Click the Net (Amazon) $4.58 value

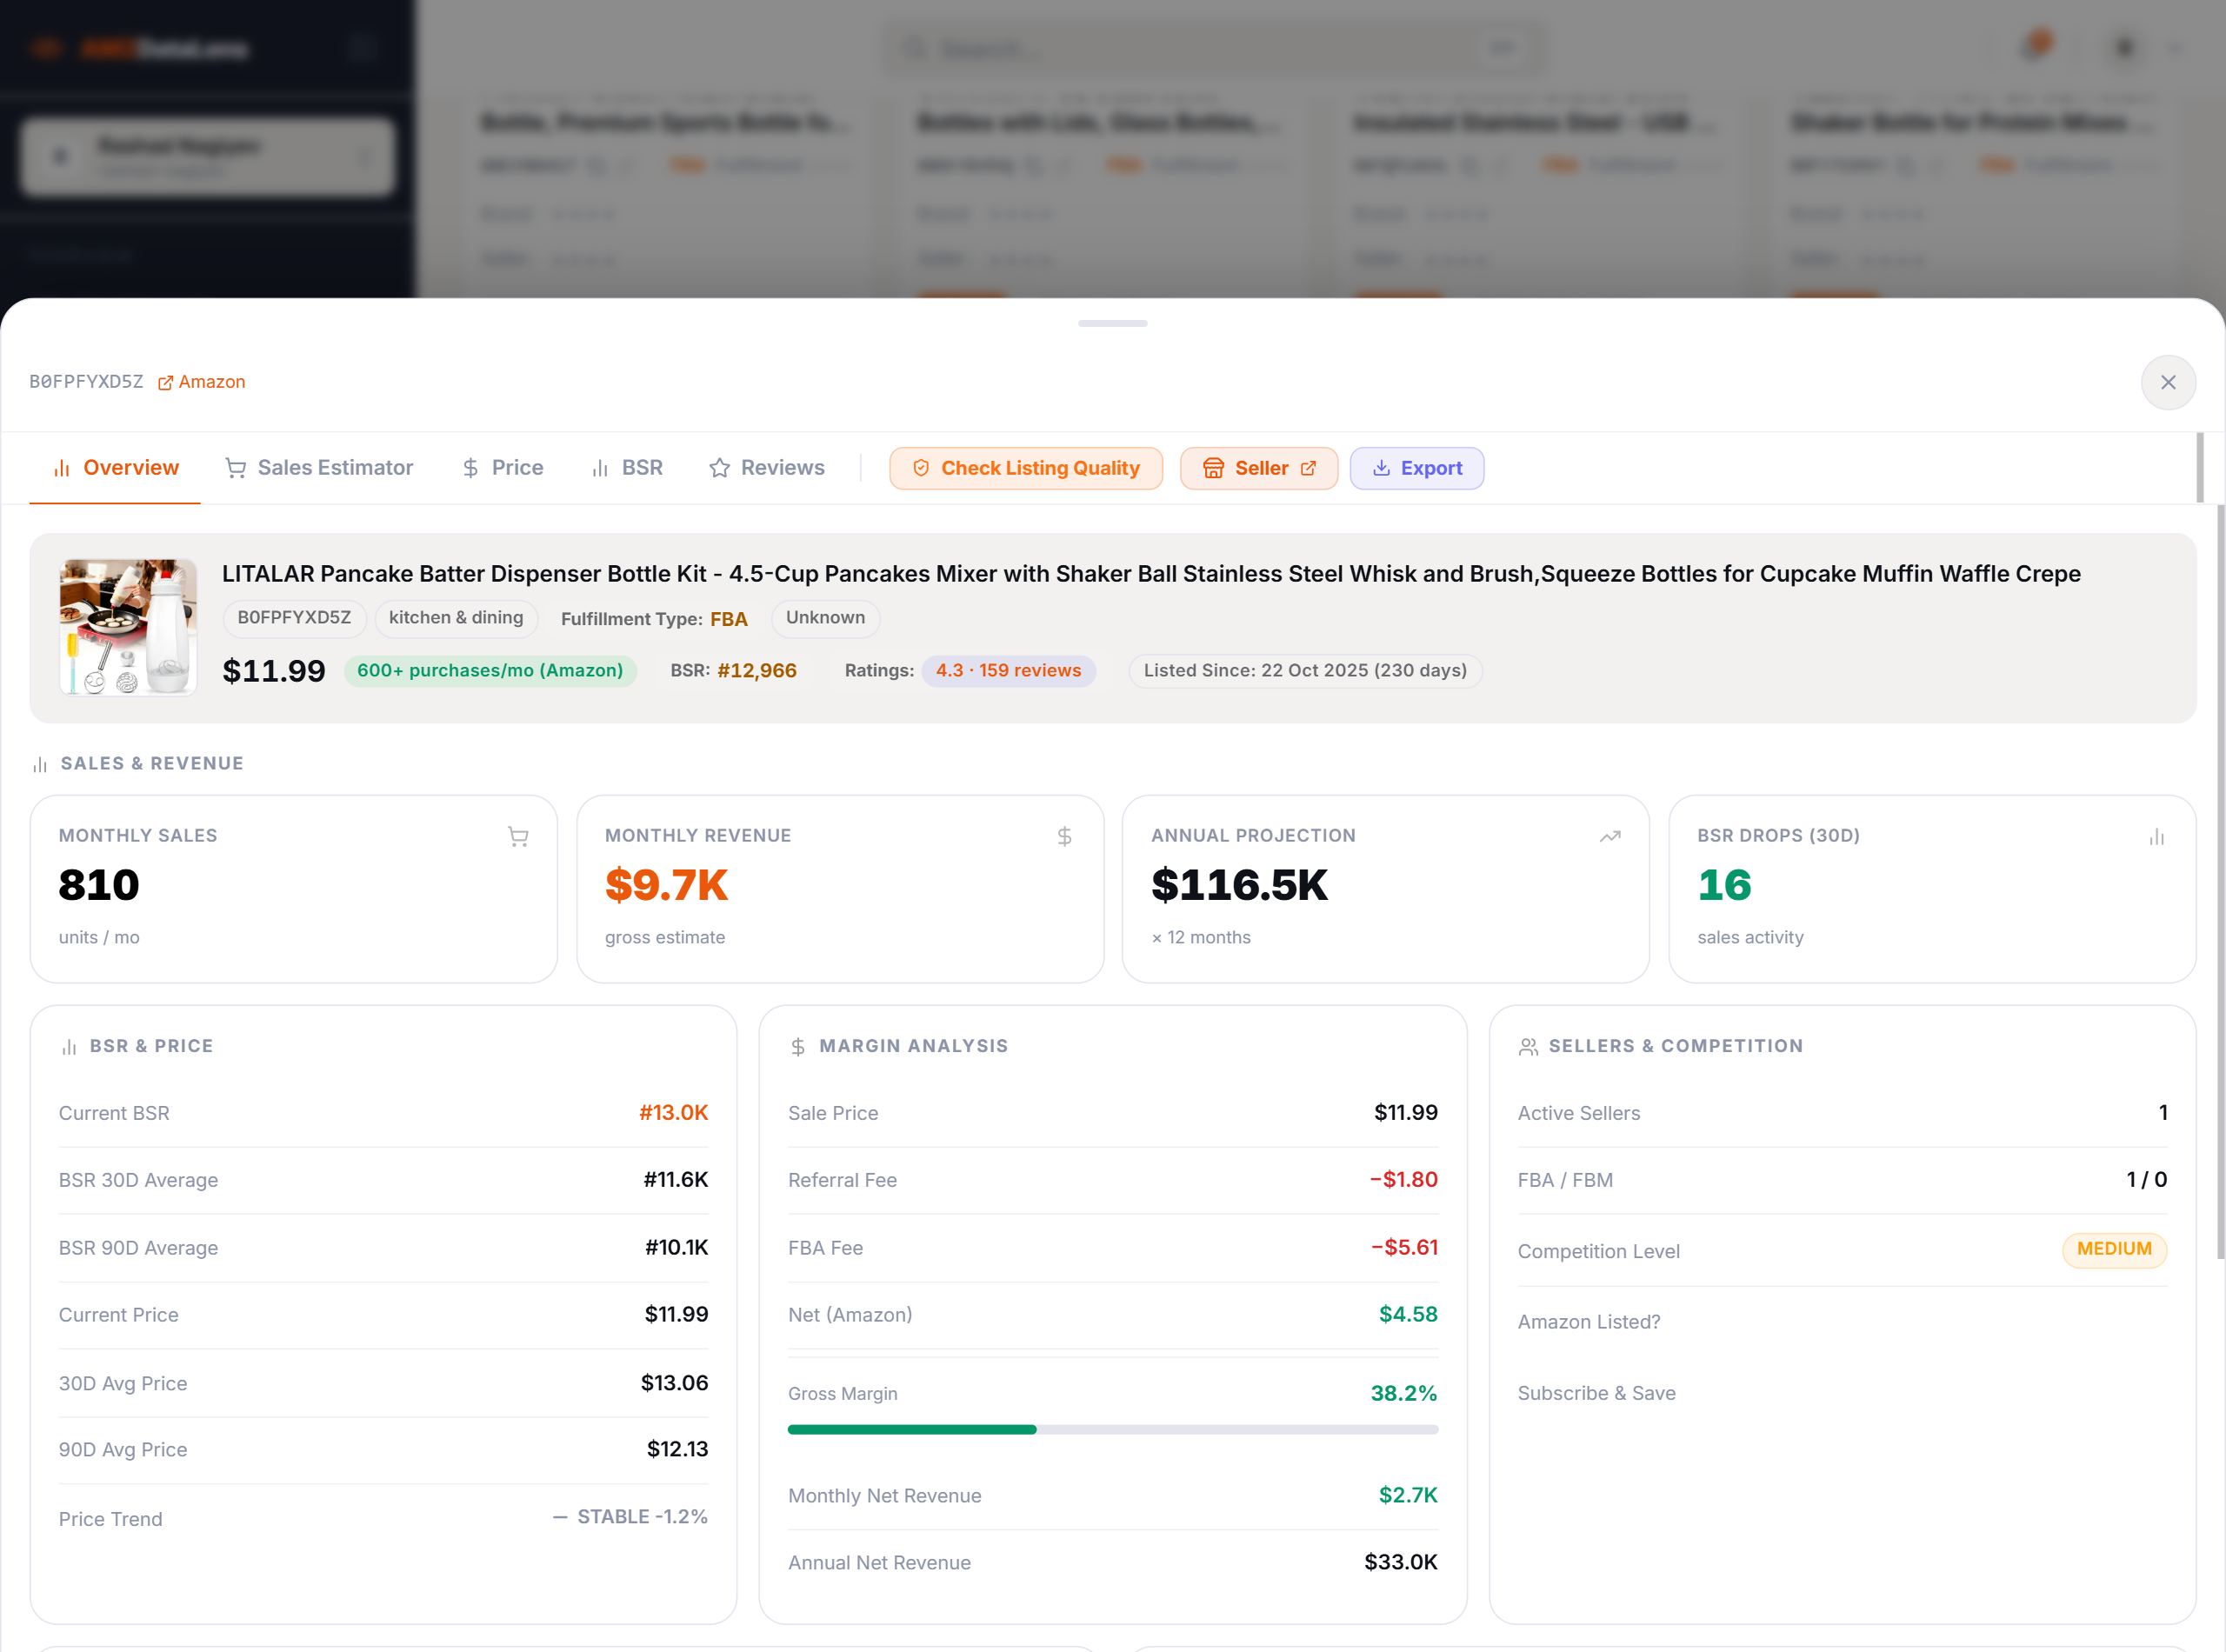point(1408,1315)
